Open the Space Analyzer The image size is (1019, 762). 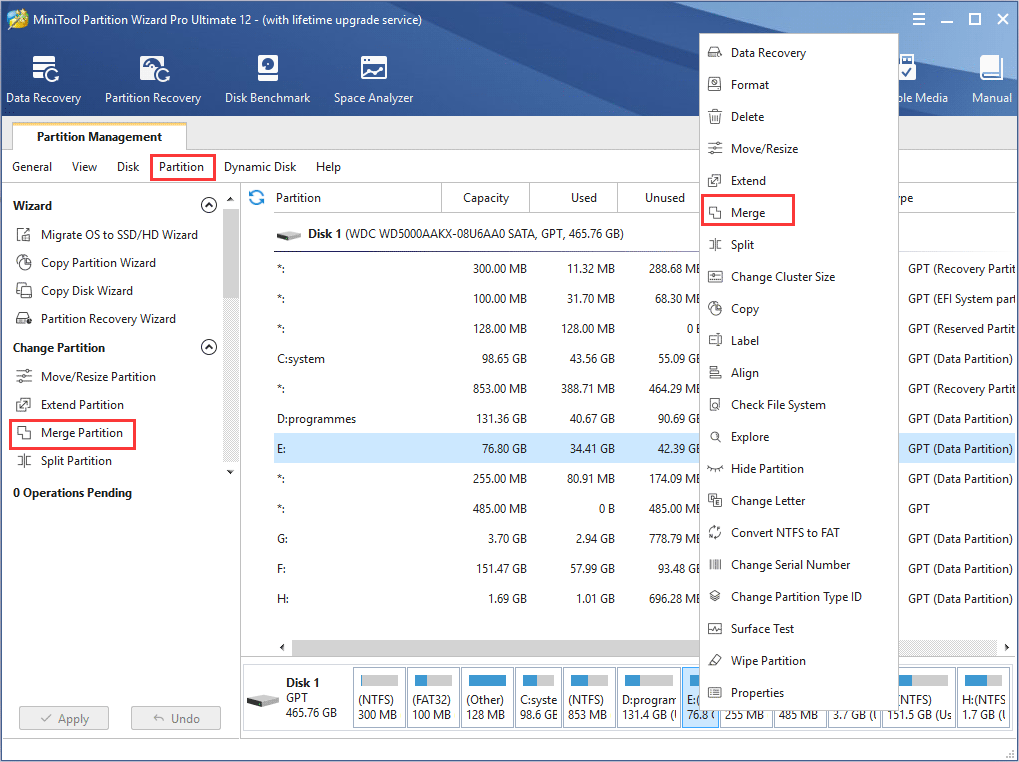372,78
